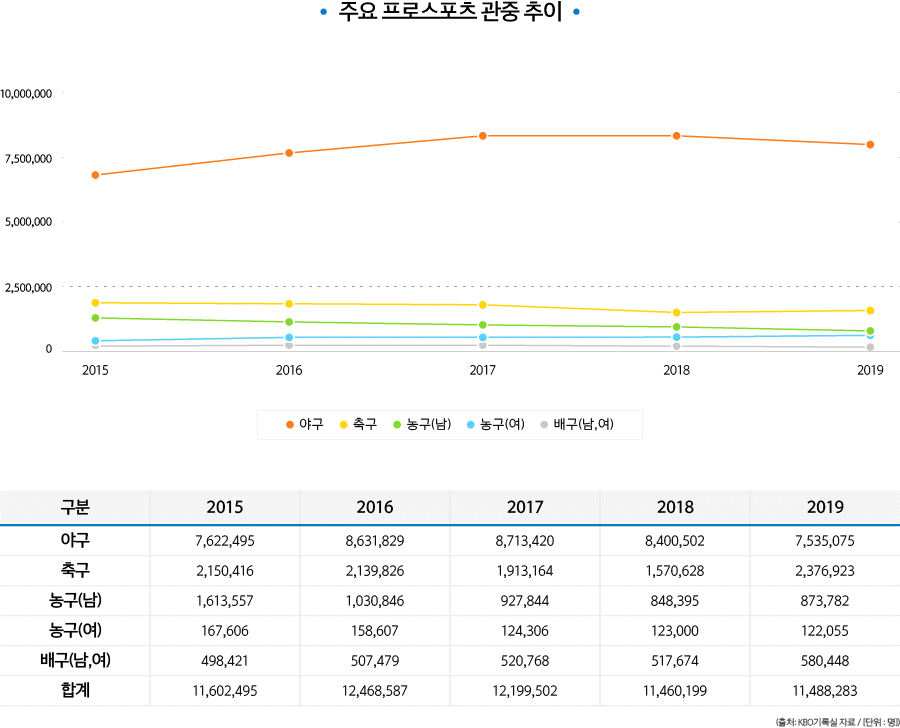Select the orange 야구 data point for 2015
The height and width of the screenshot is (728, 900).
(95, 175)
